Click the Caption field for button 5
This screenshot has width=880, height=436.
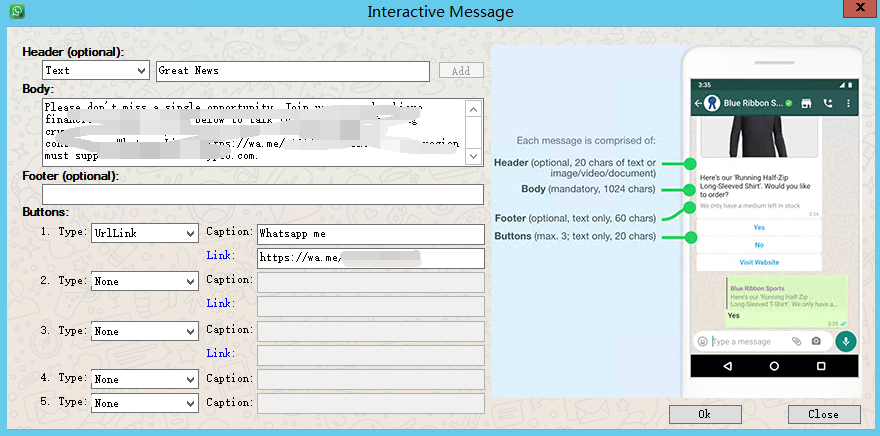tap(371, 403)
